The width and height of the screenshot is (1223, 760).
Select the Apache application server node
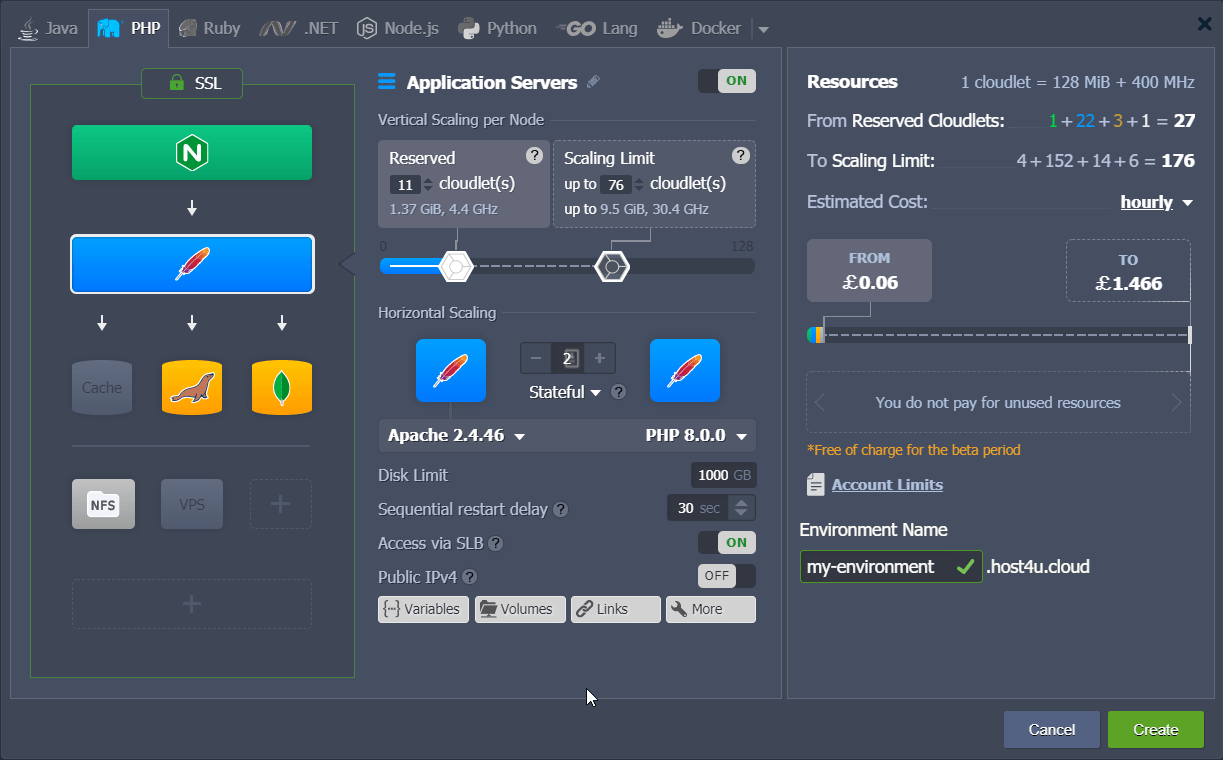(191, 264)
